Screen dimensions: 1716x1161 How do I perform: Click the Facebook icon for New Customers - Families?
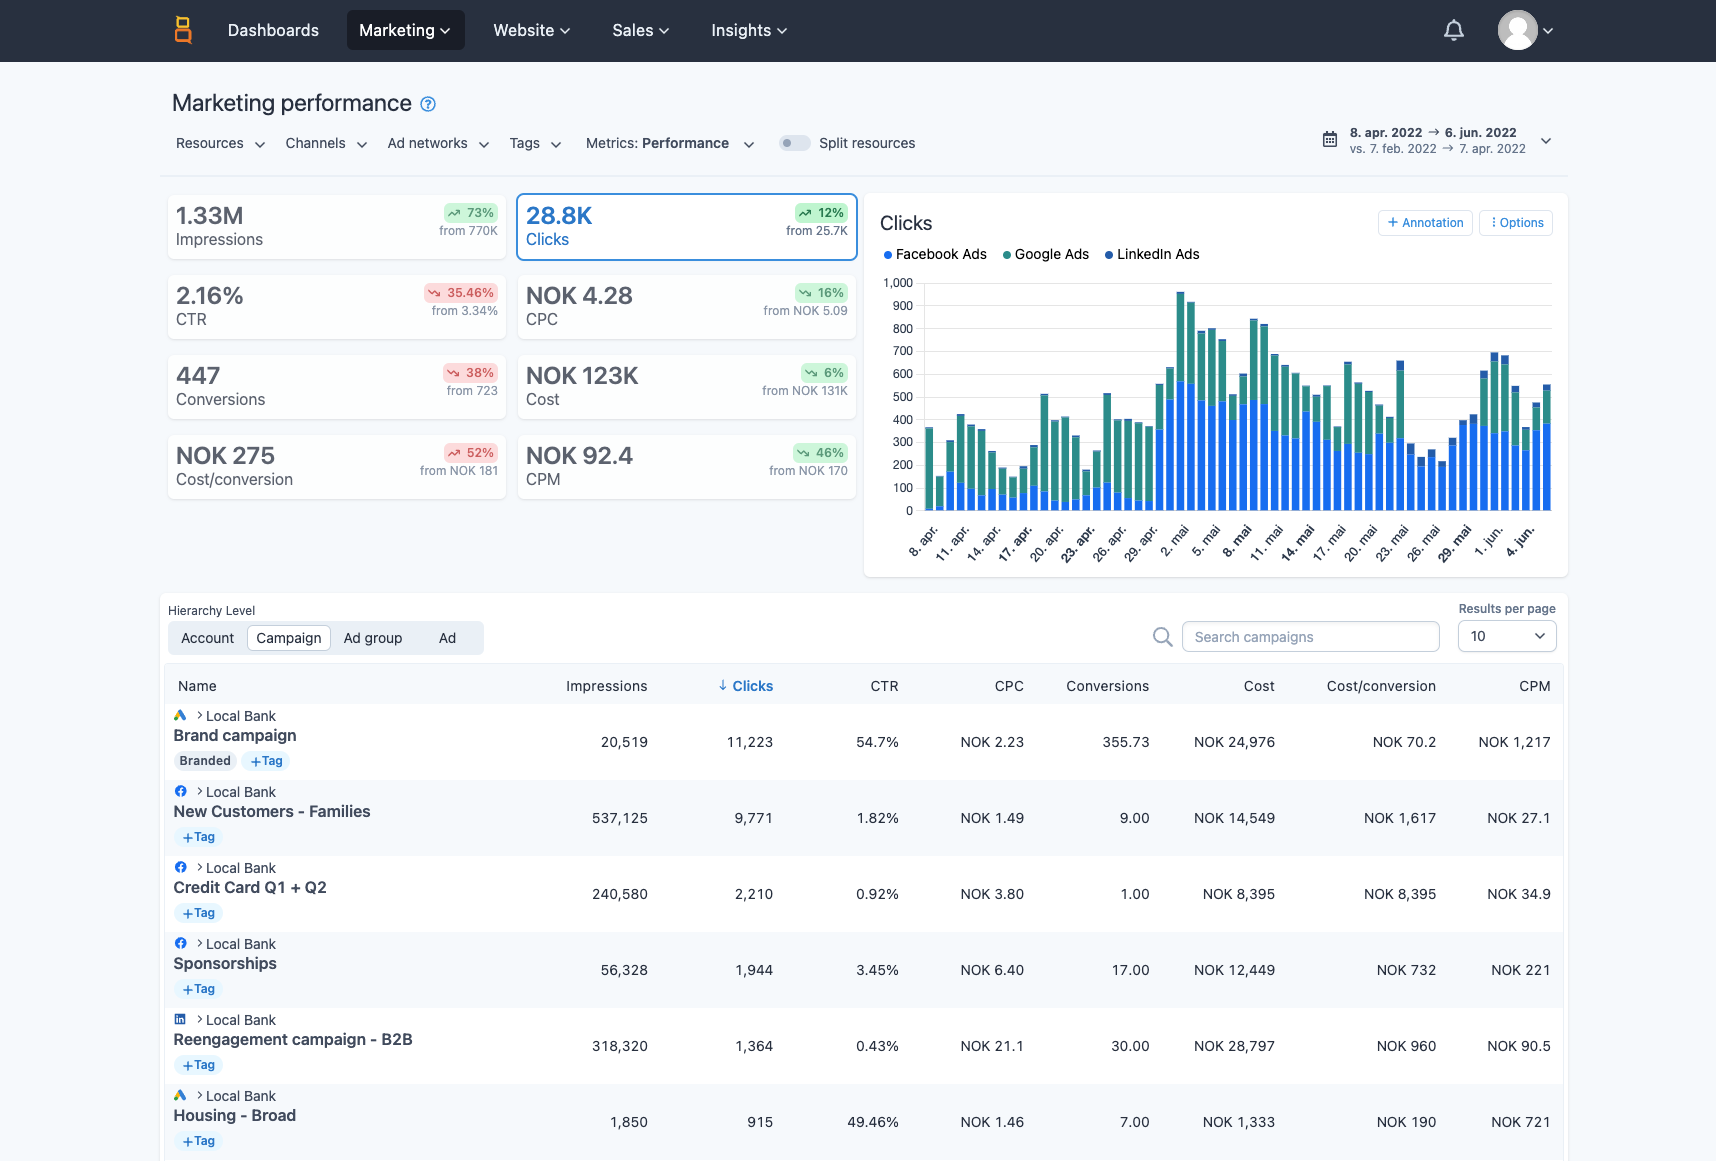pos(180,792)
